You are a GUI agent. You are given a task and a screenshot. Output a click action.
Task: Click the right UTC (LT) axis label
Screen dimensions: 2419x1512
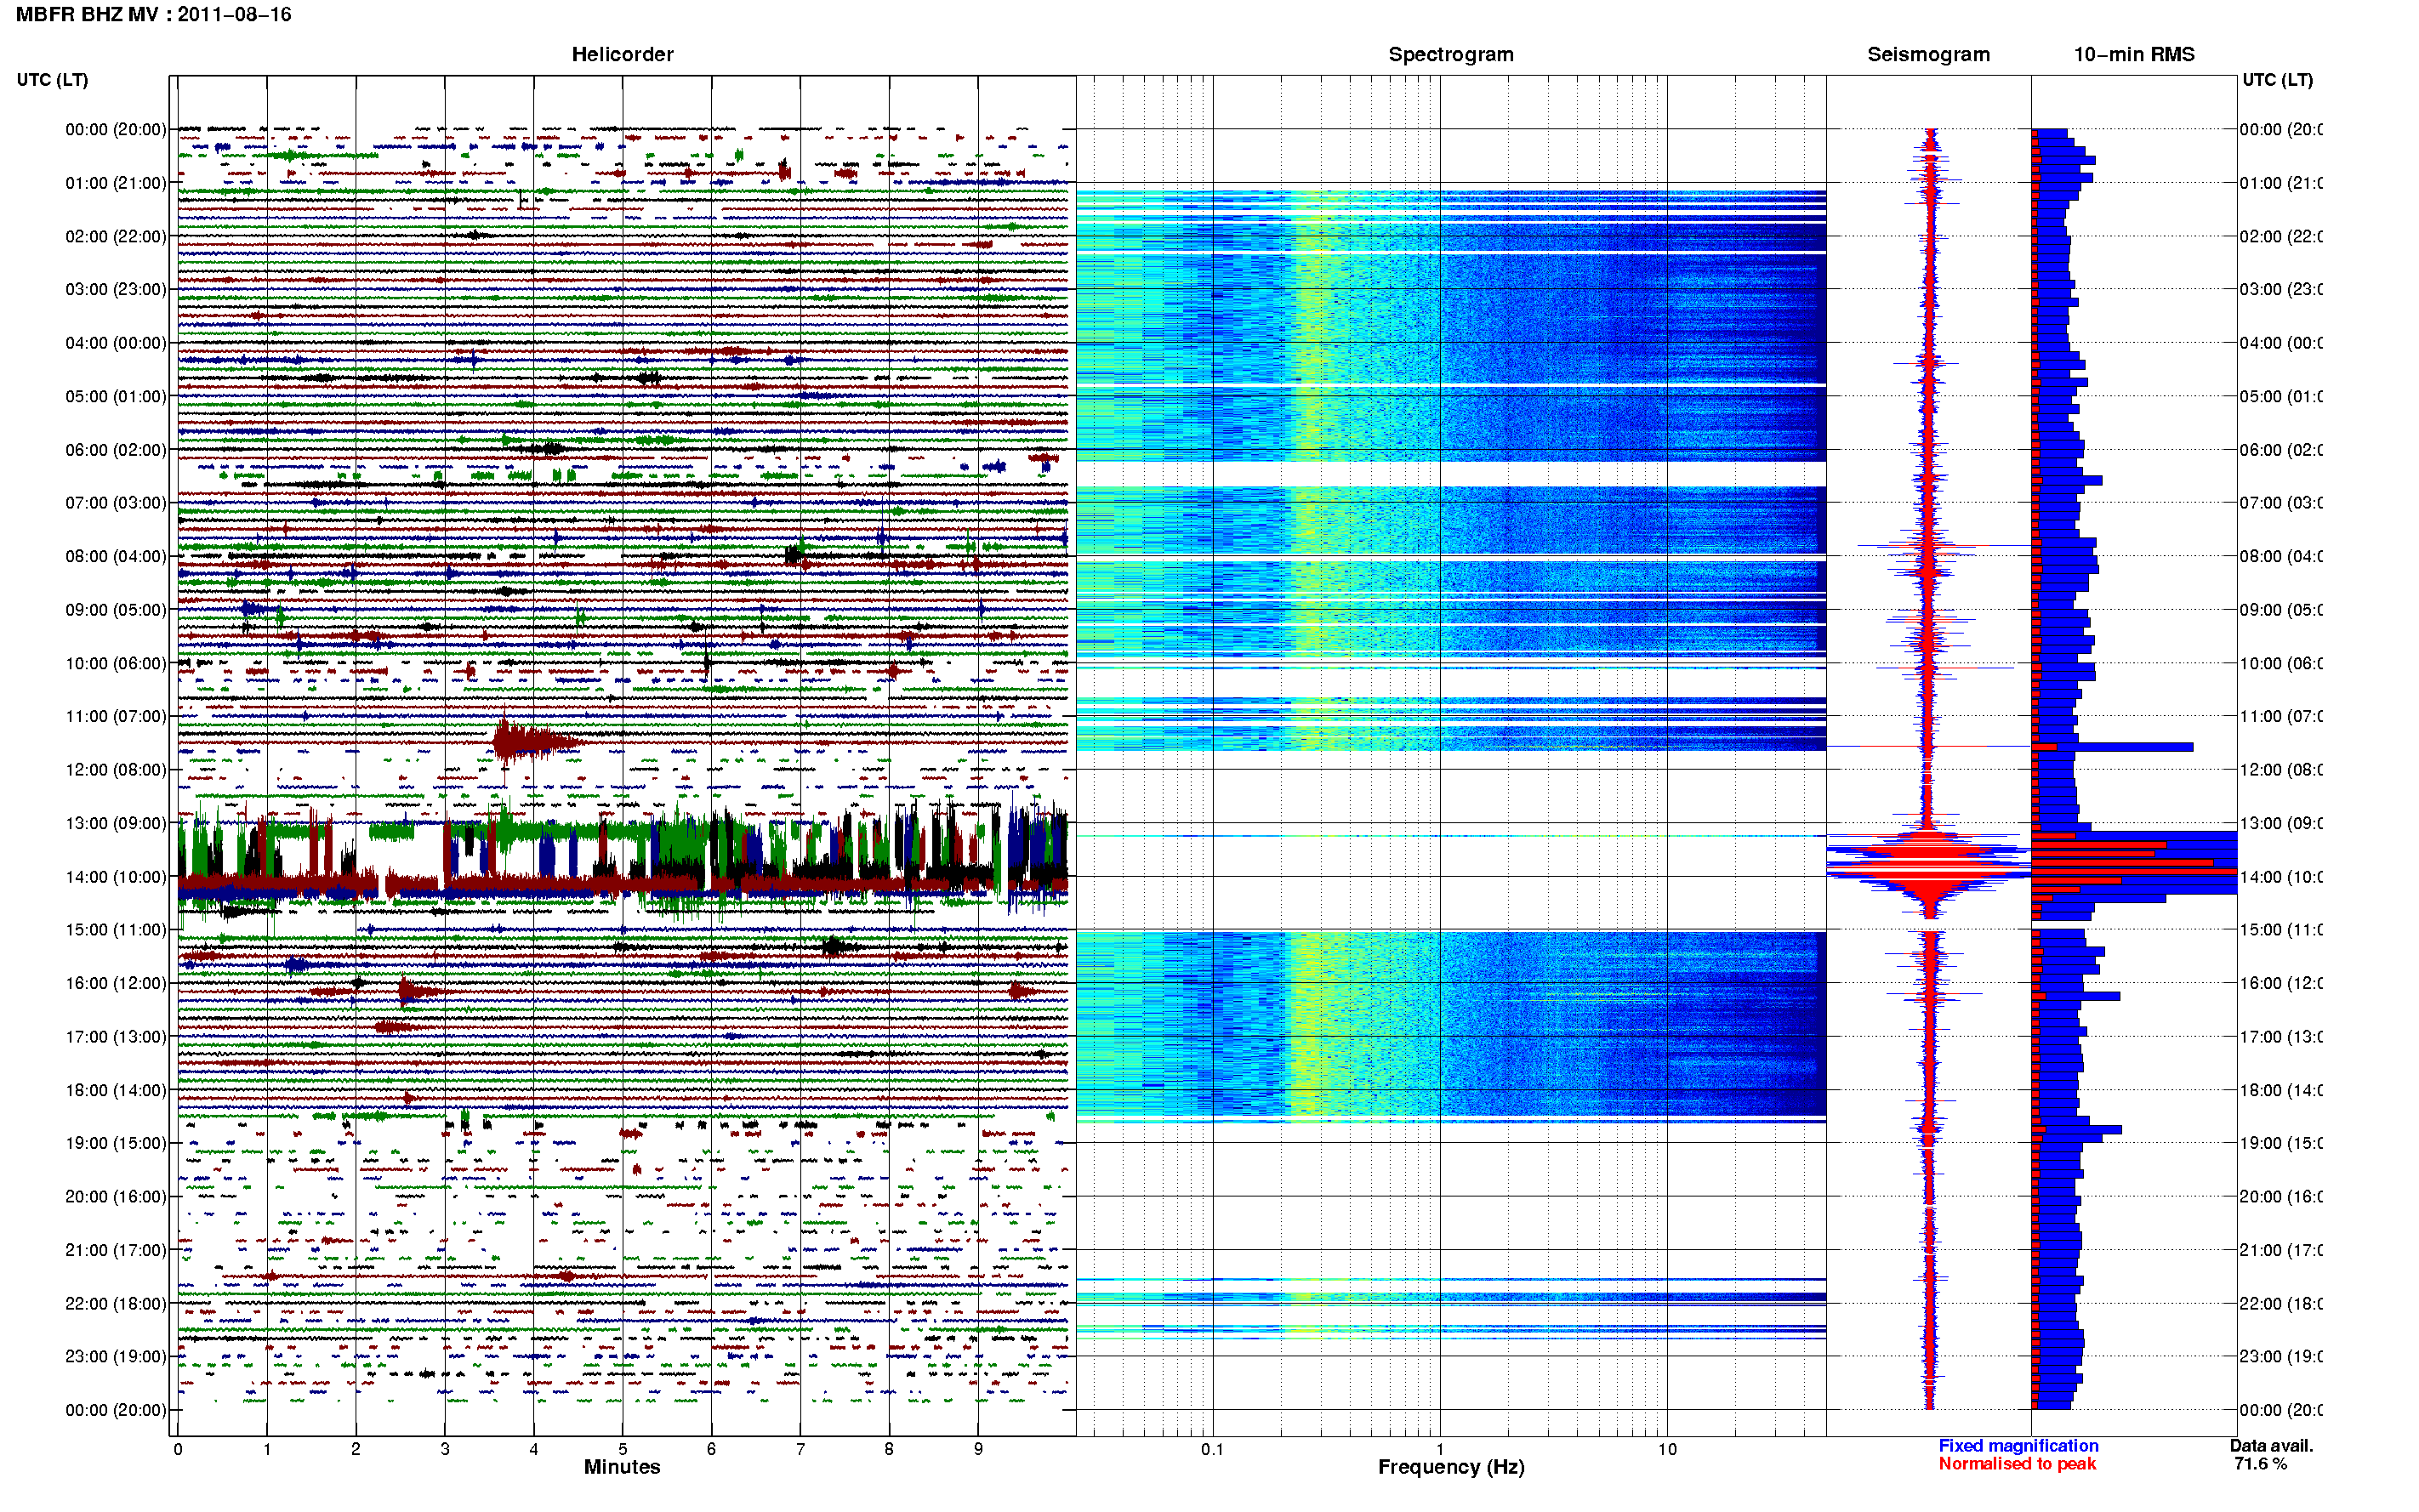2277,80
